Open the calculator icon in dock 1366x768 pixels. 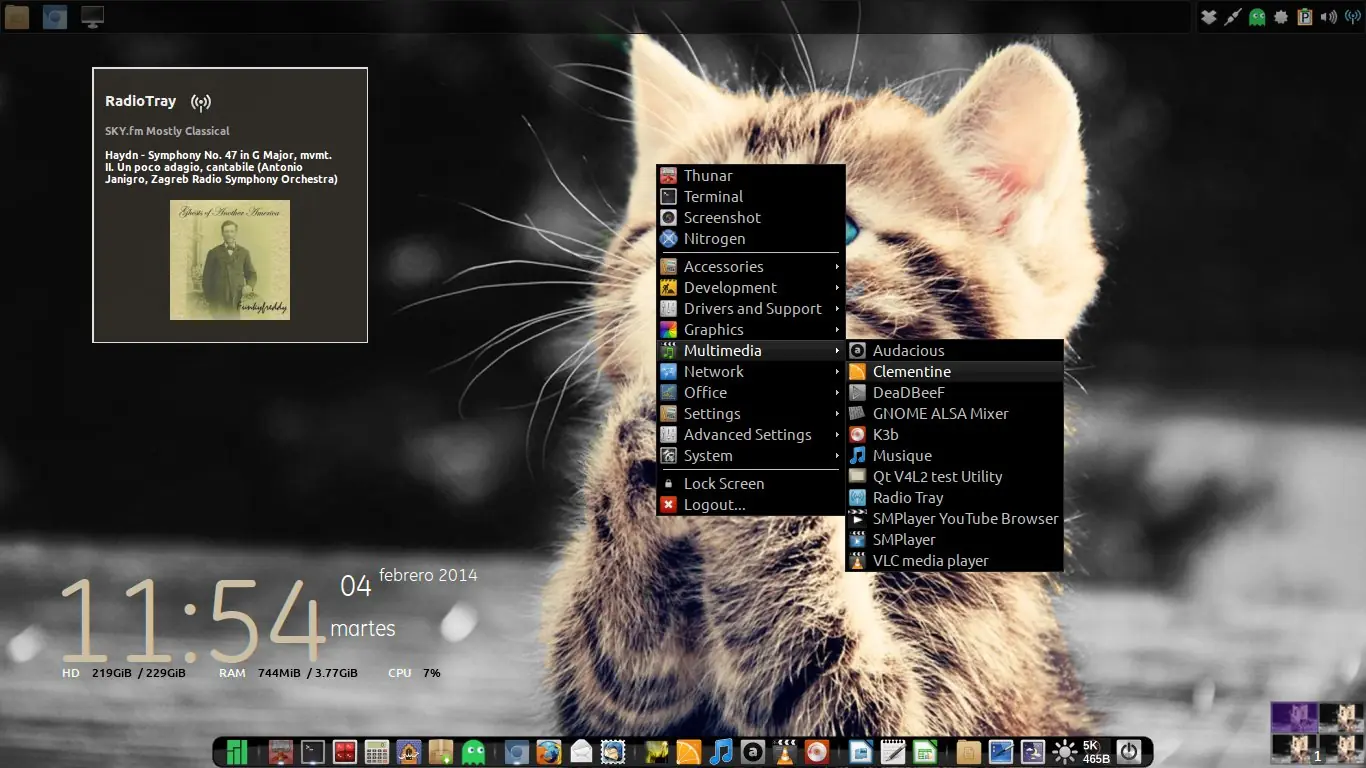[x=376, y=752]
